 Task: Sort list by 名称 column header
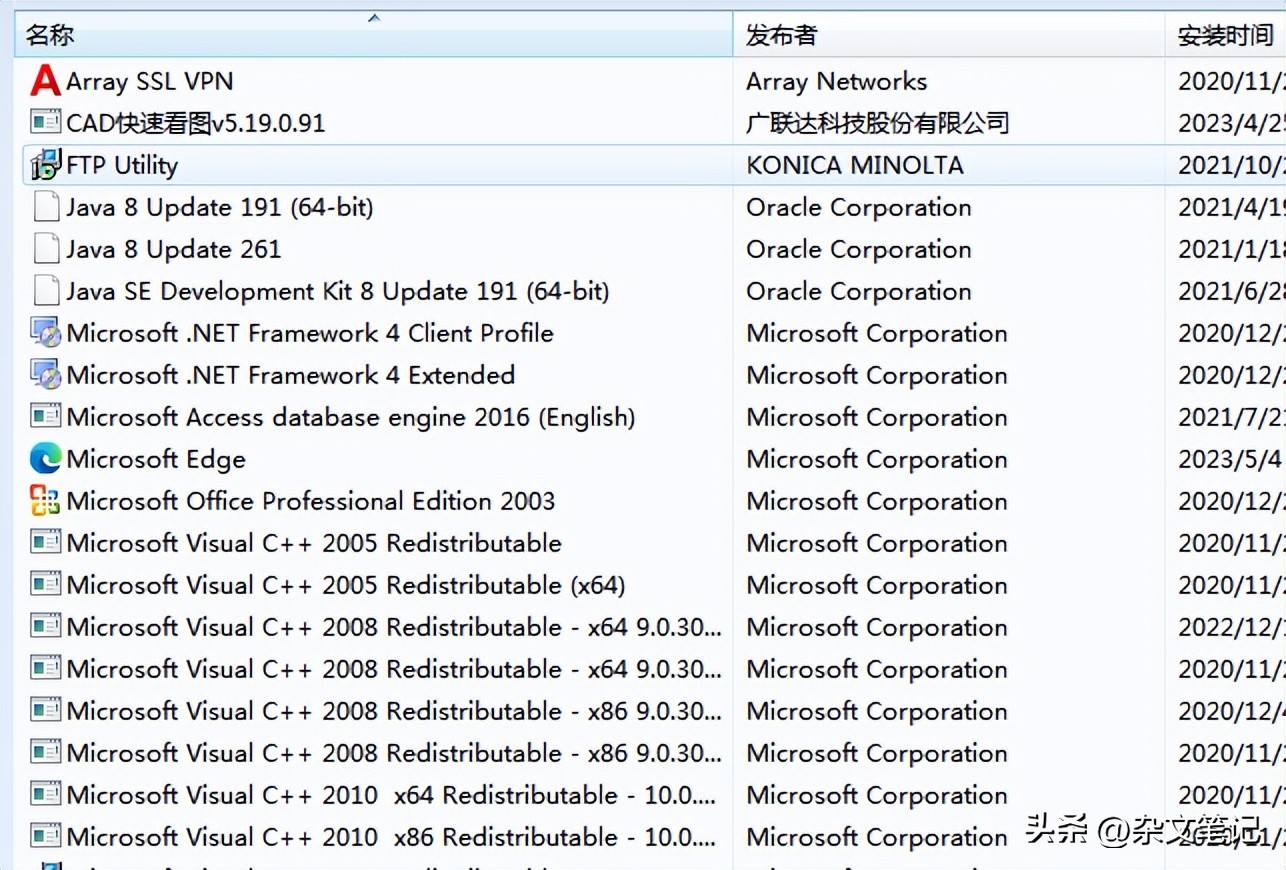click(50, 37)
